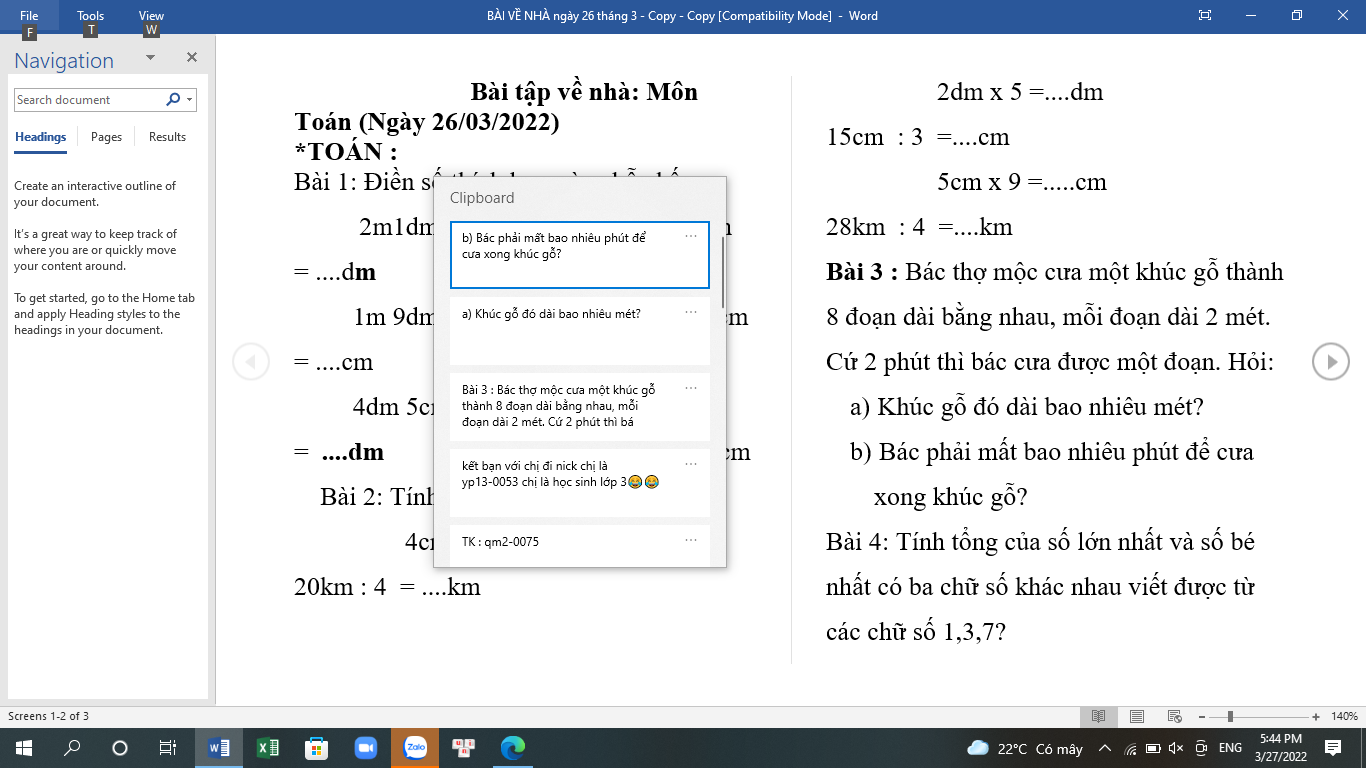Open more options for 'Bài 3' clip
The image size is (1366, 768).
click(691, 388)
